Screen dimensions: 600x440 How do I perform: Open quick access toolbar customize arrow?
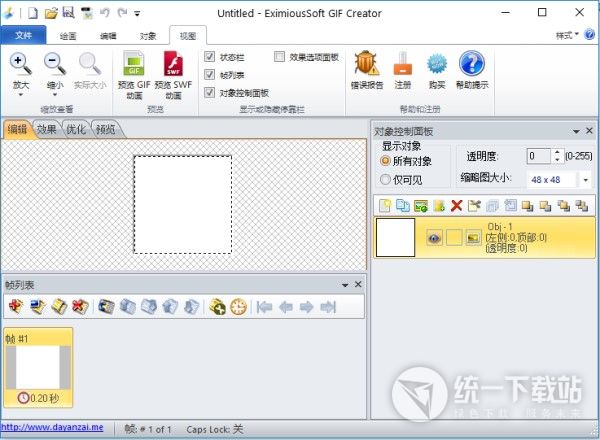(x=137, y=14)
